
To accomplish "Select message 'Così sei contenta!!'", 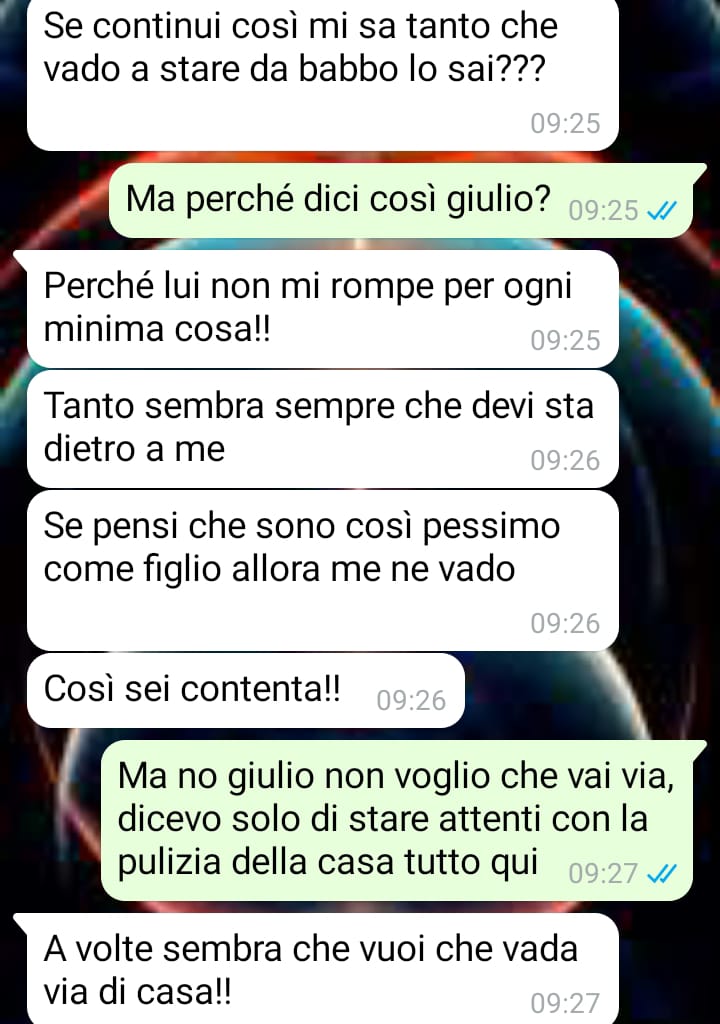I will (x=246, y=690).
